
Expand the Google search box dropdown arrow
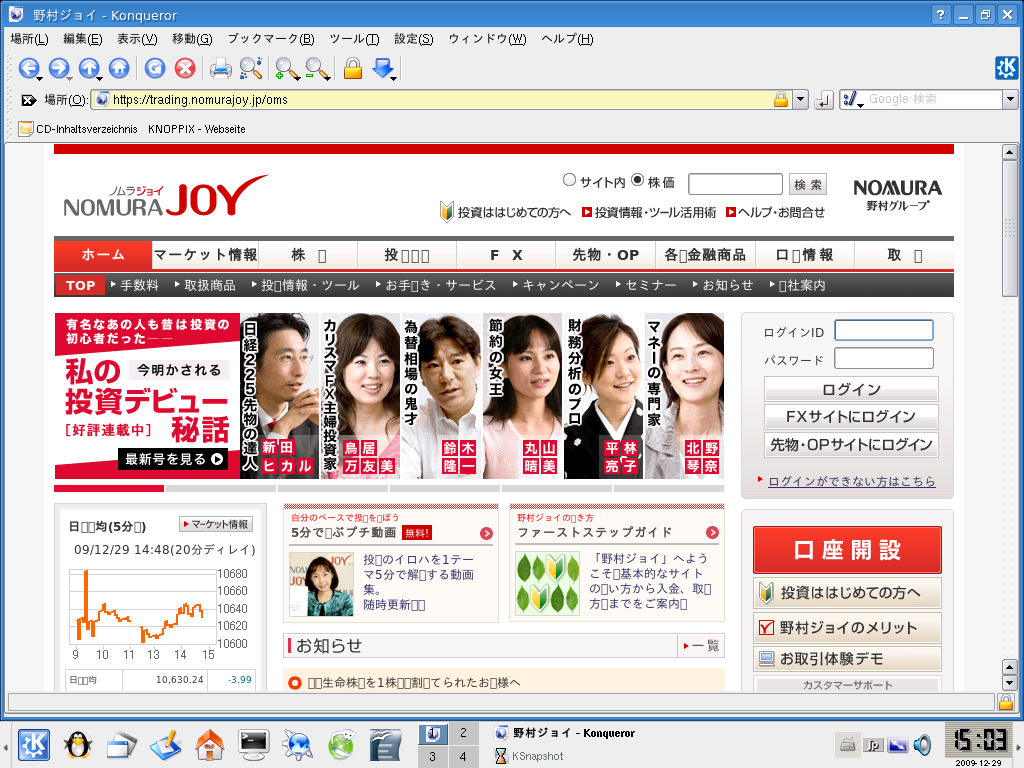[x=1010, y=99]
